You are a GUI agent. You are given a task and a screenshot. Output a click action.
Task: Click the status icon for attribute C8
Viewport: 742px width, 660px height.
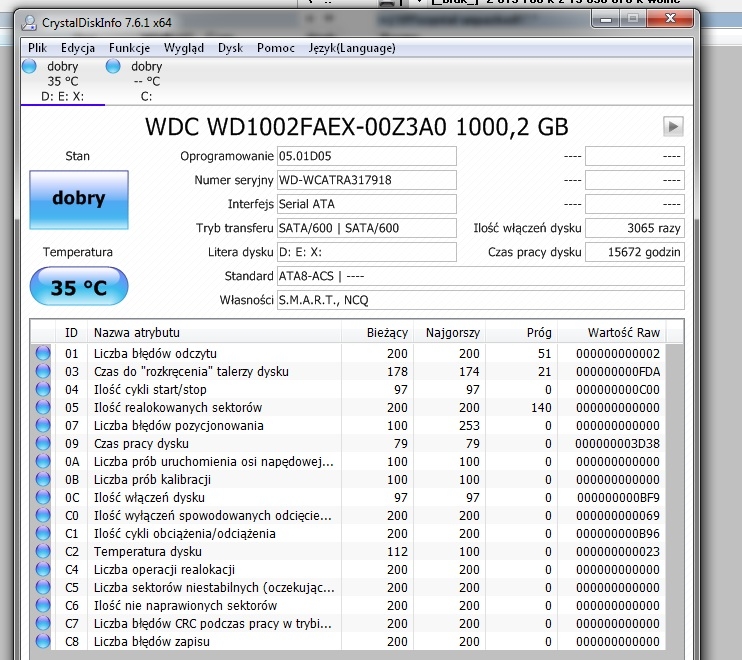43,641
